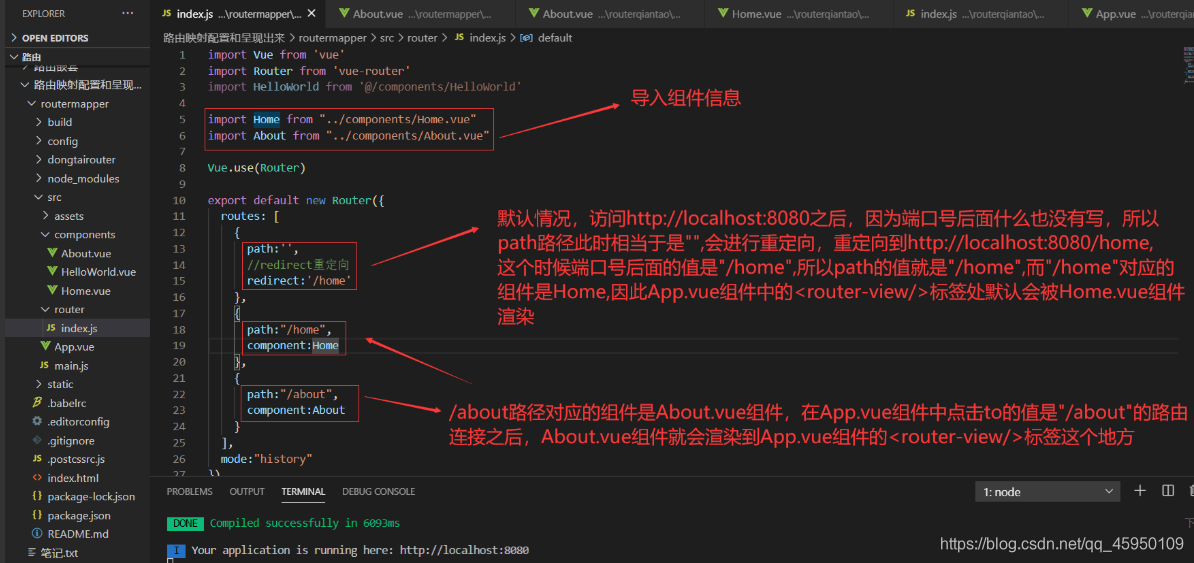Click the Vue icon beside HelloWorld.vue
This screenshot has width=1194, height=563.
(52, 272)
